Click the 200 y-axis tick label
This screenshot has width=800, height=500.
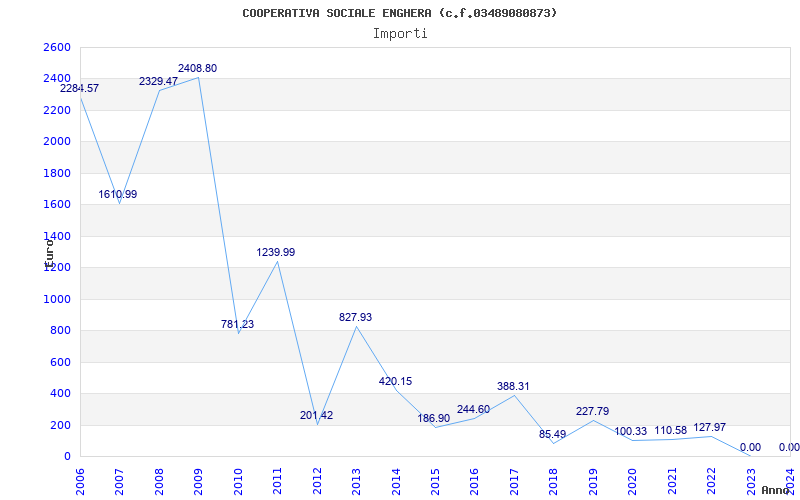(61, 426)
